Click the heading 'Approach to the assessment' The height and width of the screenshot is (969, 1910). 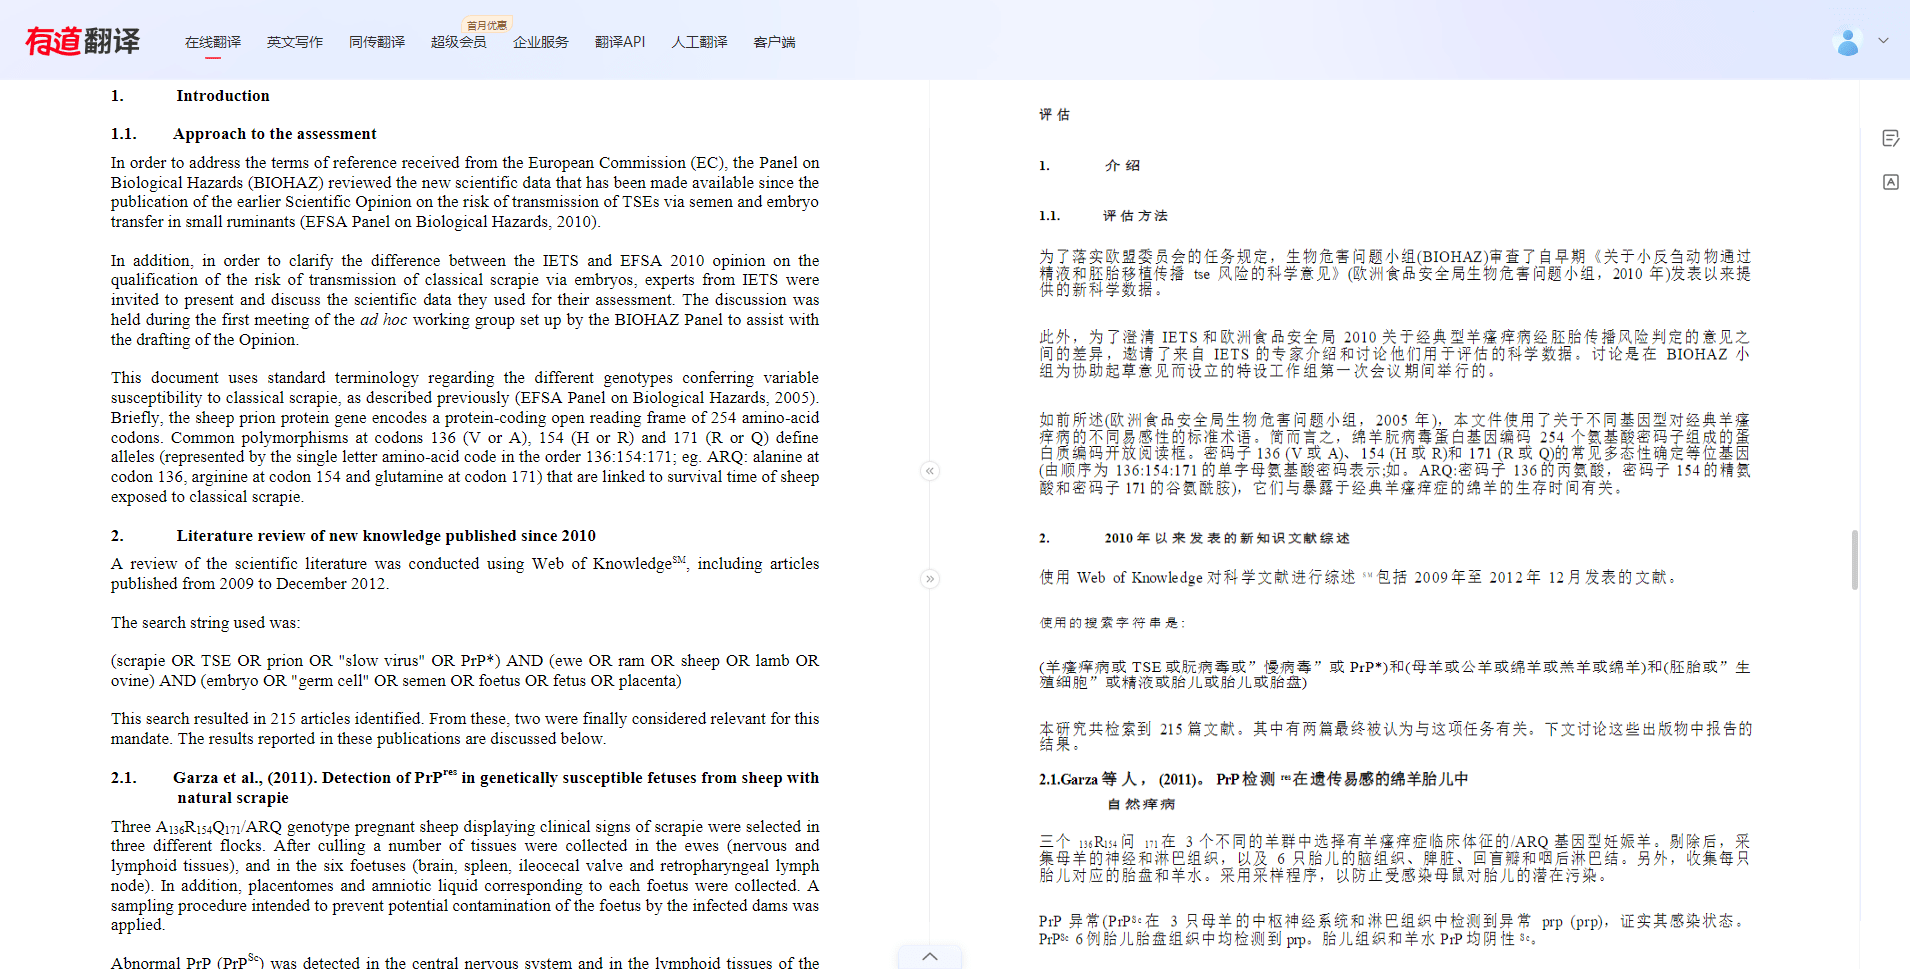click(275, 134)
